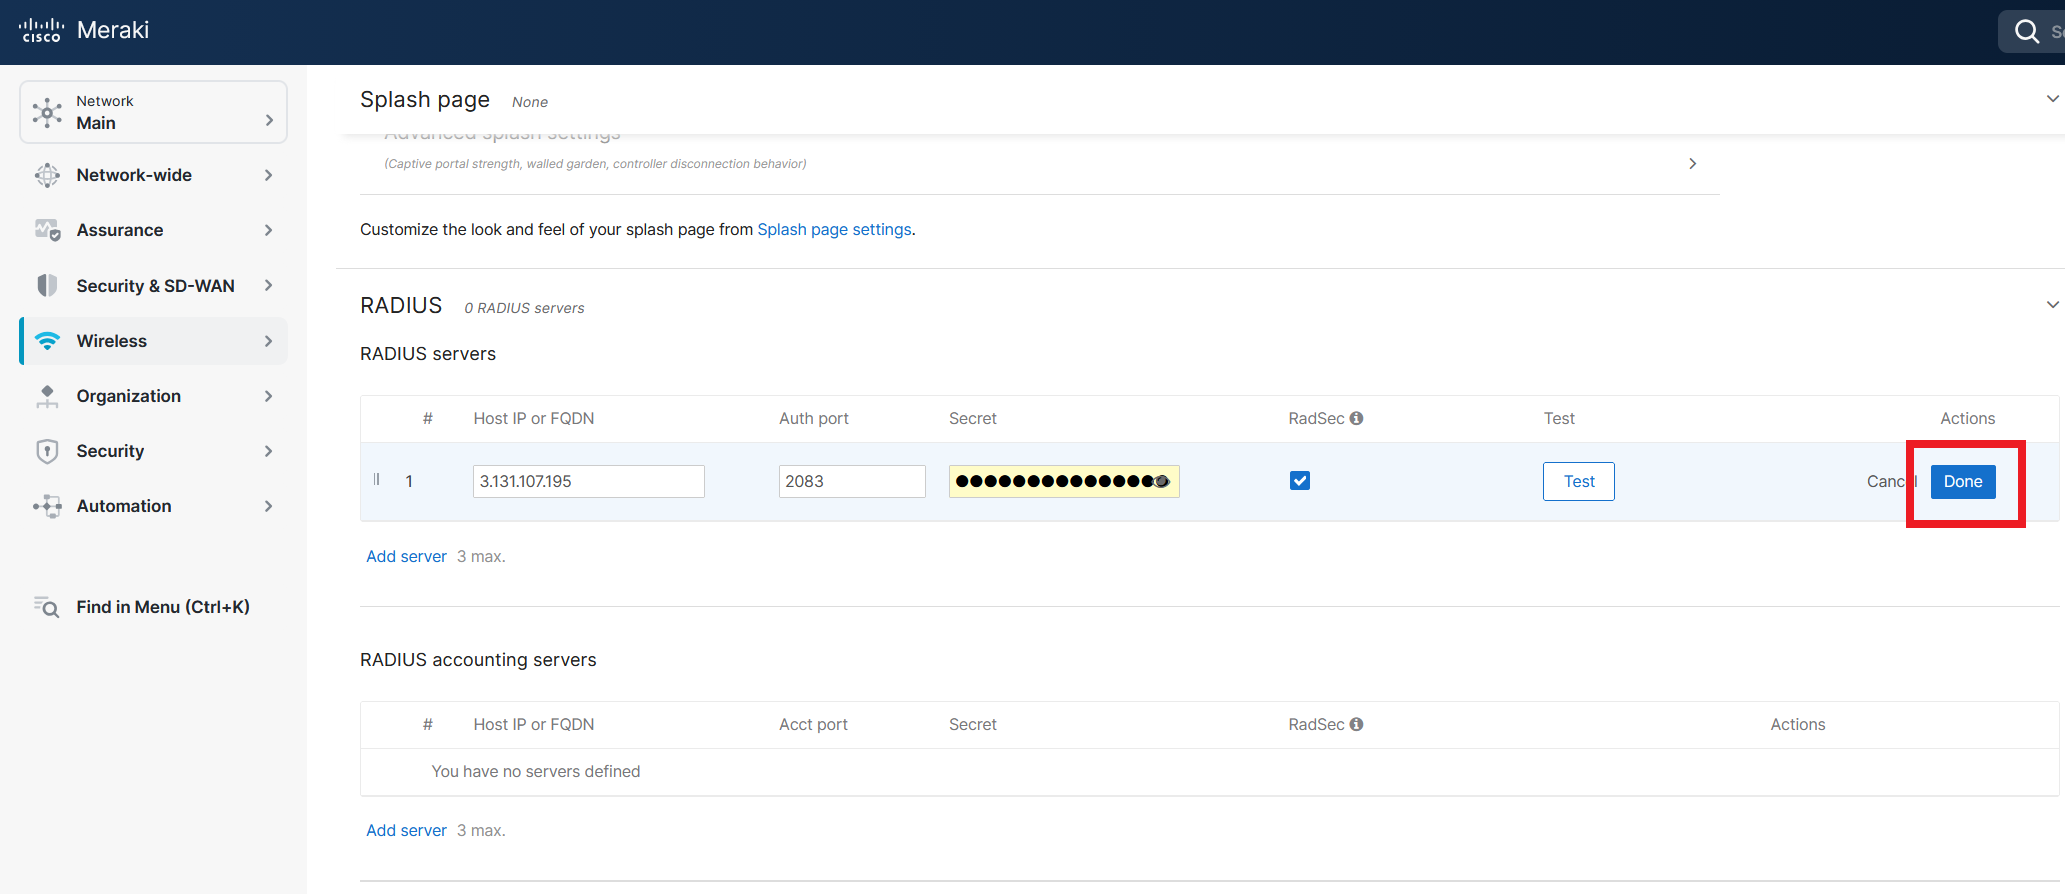The width and height of the screenshot is (2065, 894).
Task: Click the Wireless wifi icon
Action: [x=47, y=341]
